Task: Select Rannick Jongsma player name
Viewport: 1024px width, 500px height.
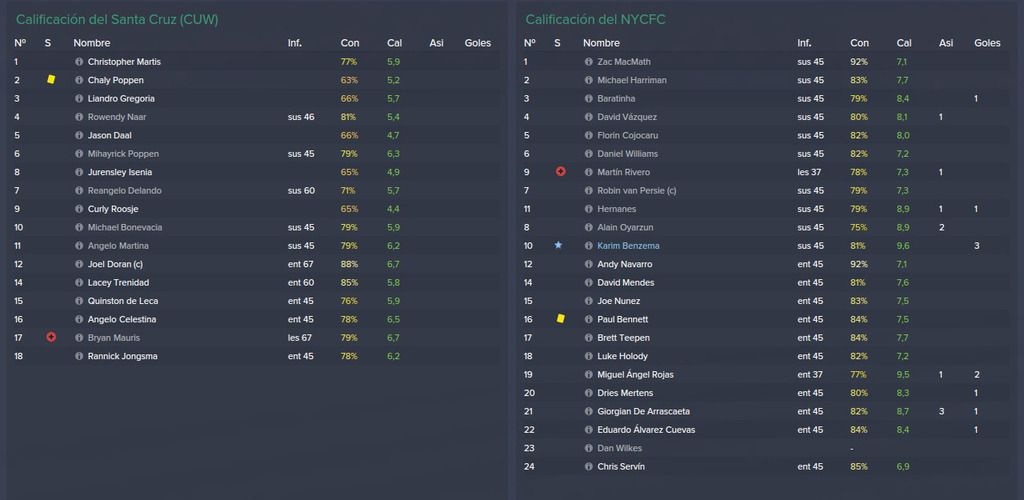Action: [122, 356]
